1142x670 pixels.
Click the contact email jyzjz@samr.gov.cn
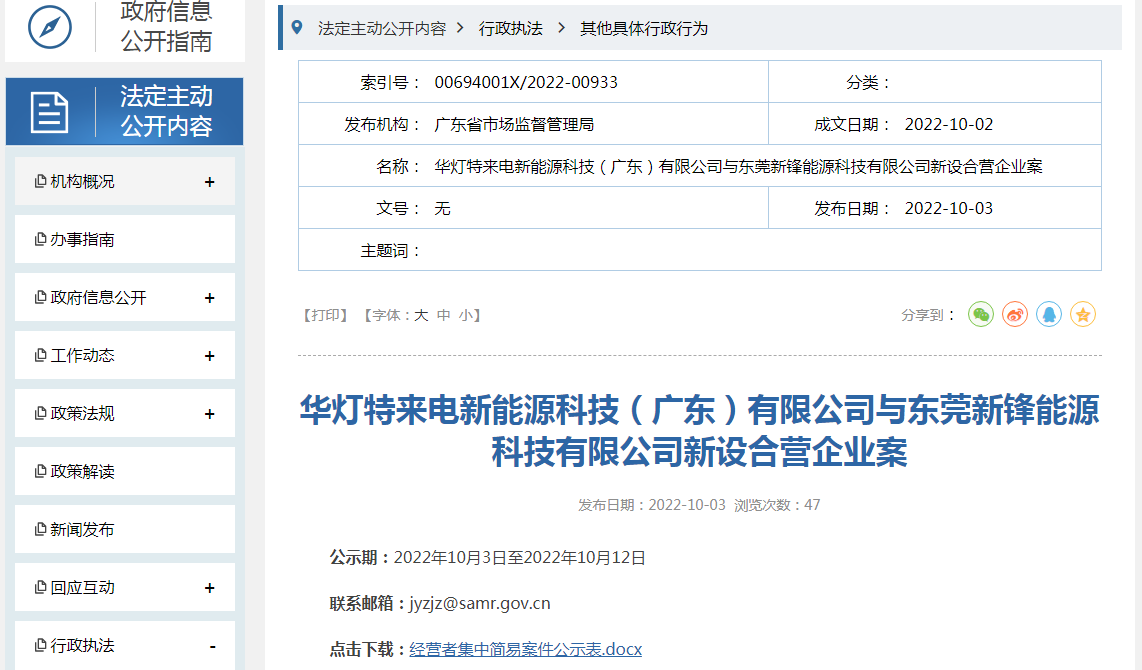coord(479,604)
